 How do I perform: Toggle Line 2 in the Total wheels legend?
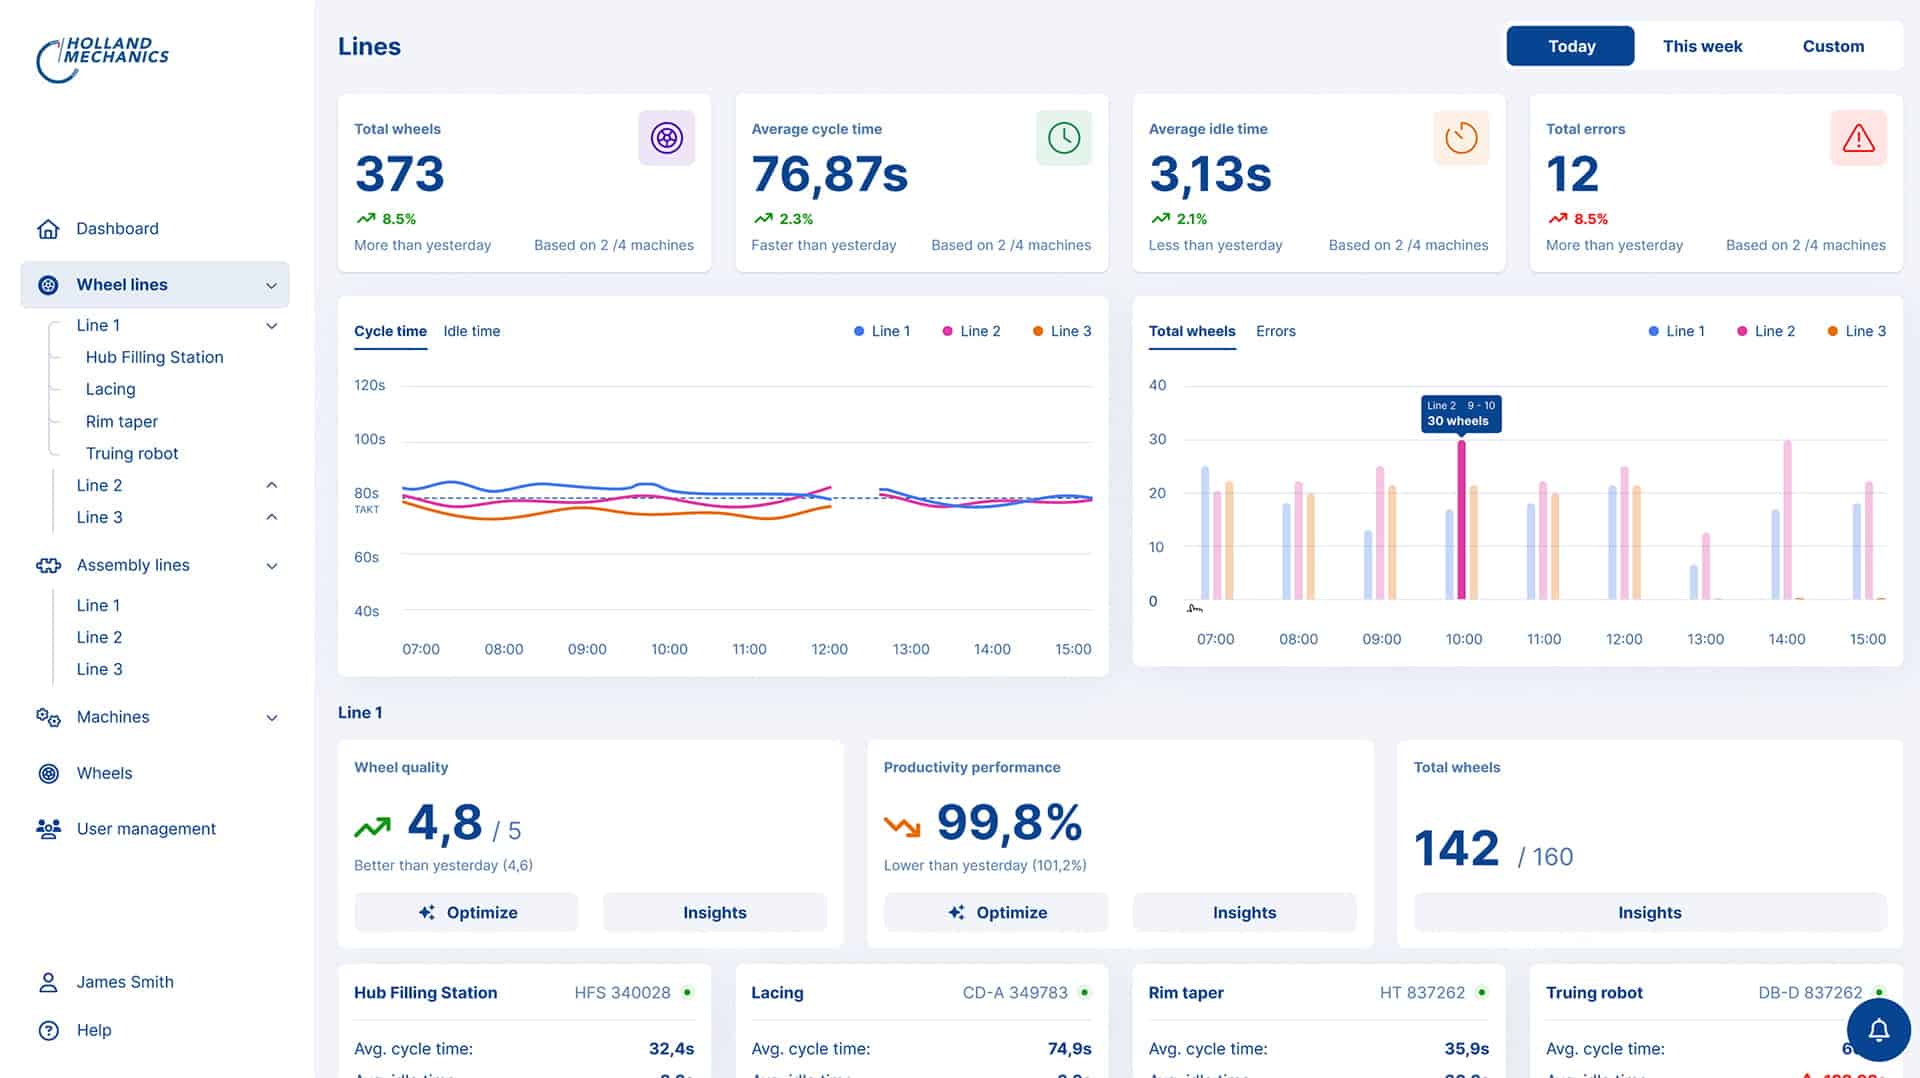(1765, 331)
